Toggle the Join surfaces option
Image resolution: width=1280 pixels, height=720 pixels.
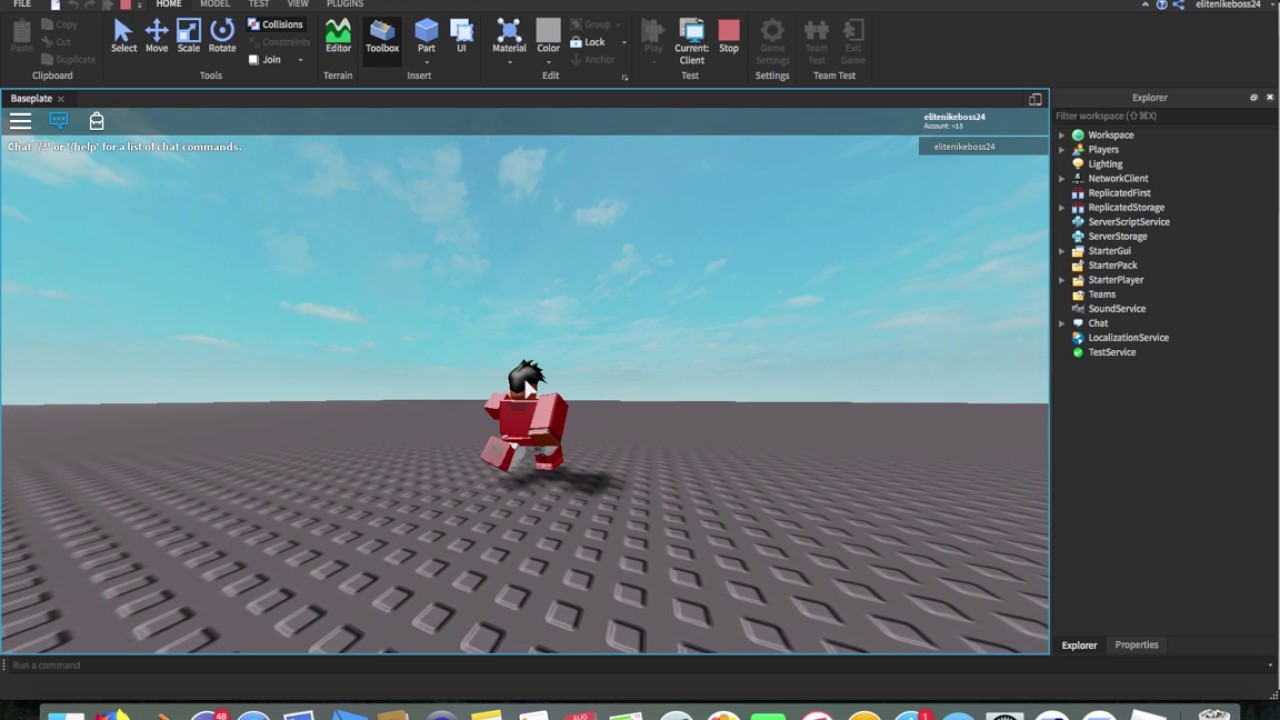point(265,60)
